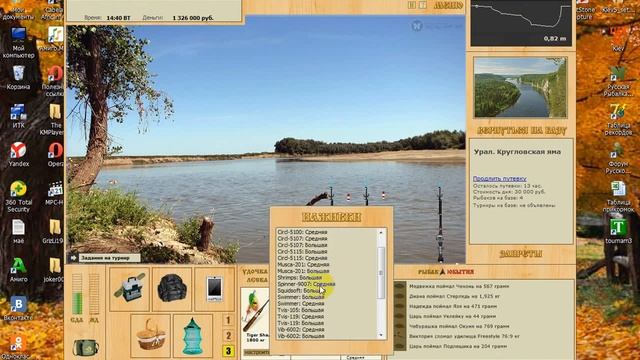This screenshot has height=360, width=640.
Task: Open the tournam3 desktop file
Action: tap(618, 231)
